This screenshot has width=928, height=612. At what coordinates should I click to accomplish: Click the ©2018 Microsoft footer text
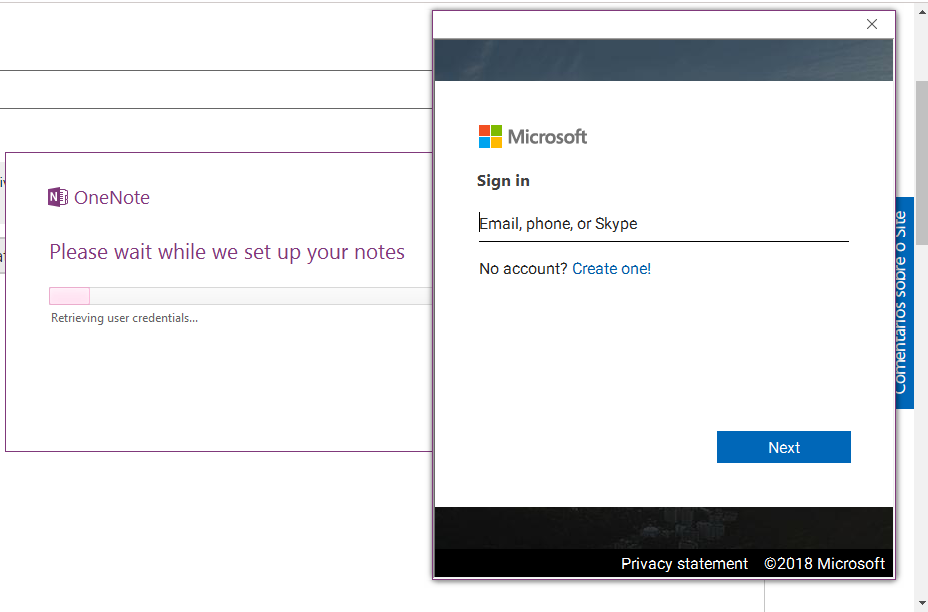[x=824, y=563]
